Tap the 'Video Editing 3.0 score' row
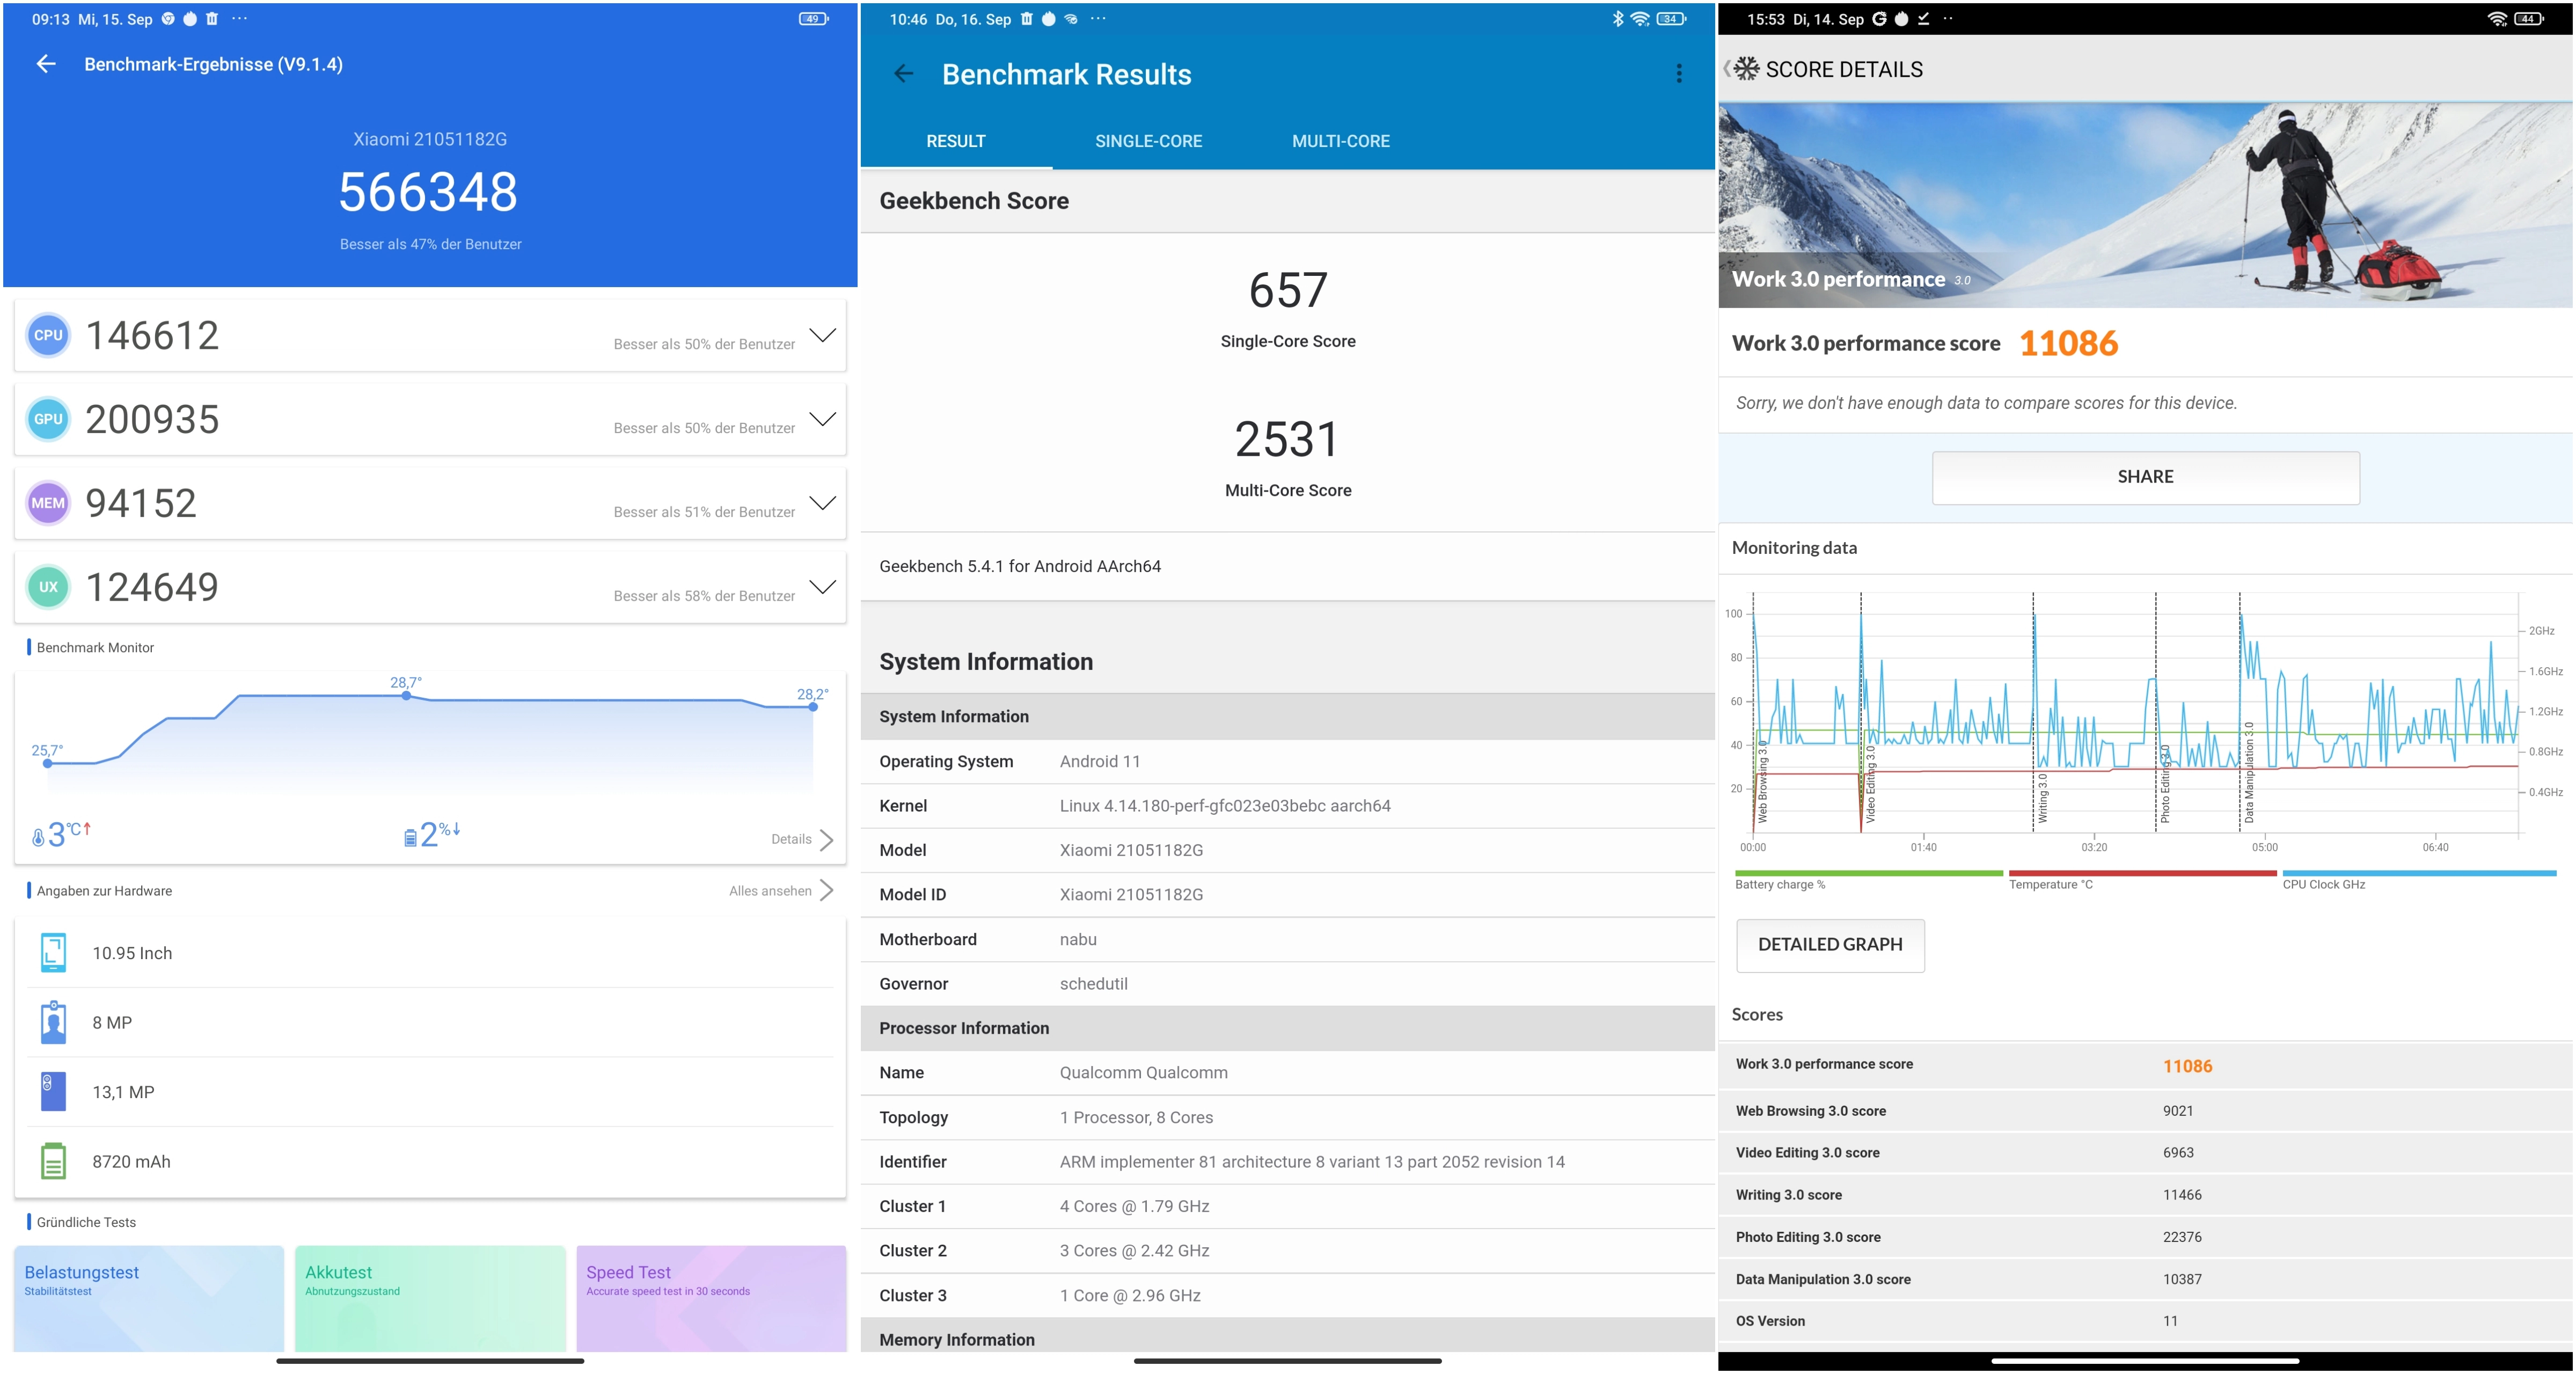The height and width of the screenshot is (1374, 2576). coord(2145,1153)
